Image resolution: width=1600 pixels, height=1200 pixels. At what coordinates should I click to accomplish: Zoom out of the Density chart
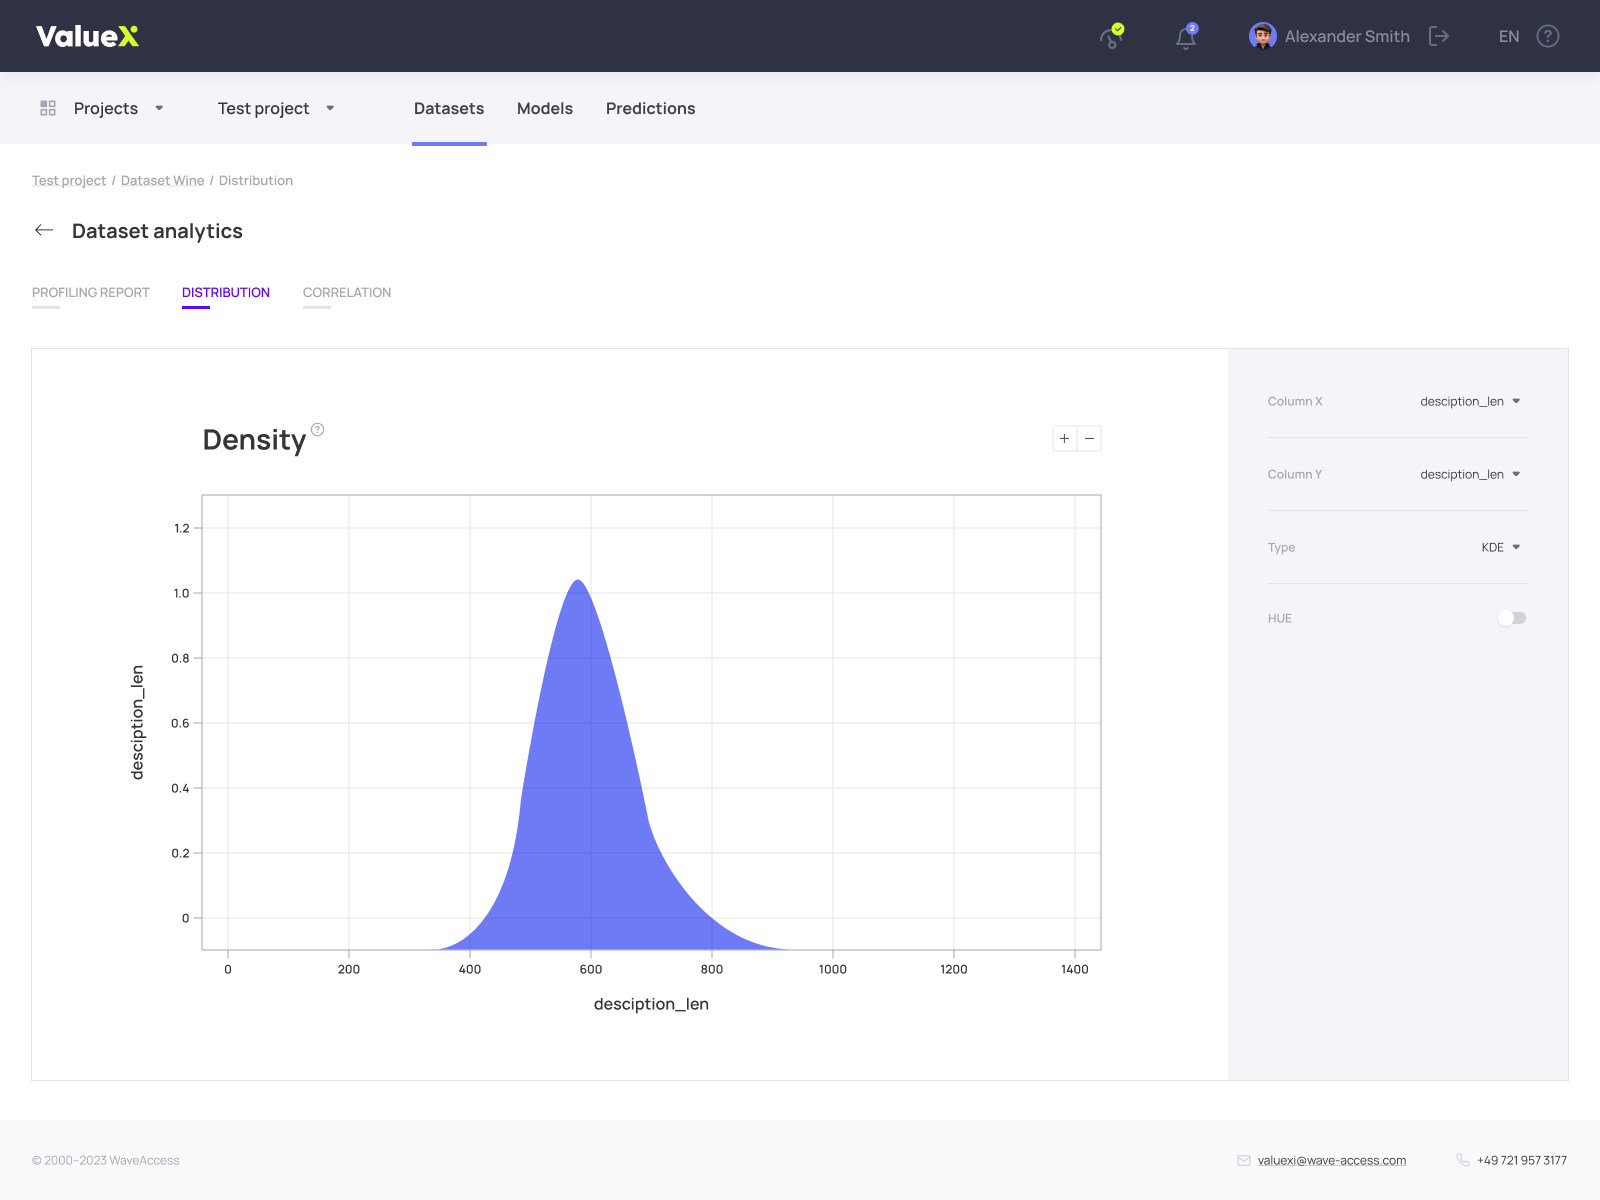click(1089, 438)
